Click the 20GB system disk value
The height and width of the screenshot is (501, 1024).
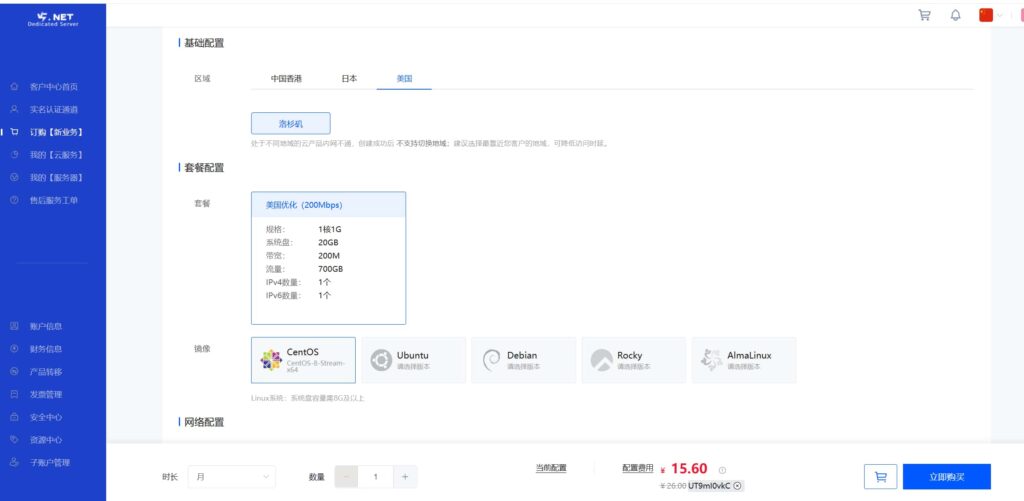point(328,242)
